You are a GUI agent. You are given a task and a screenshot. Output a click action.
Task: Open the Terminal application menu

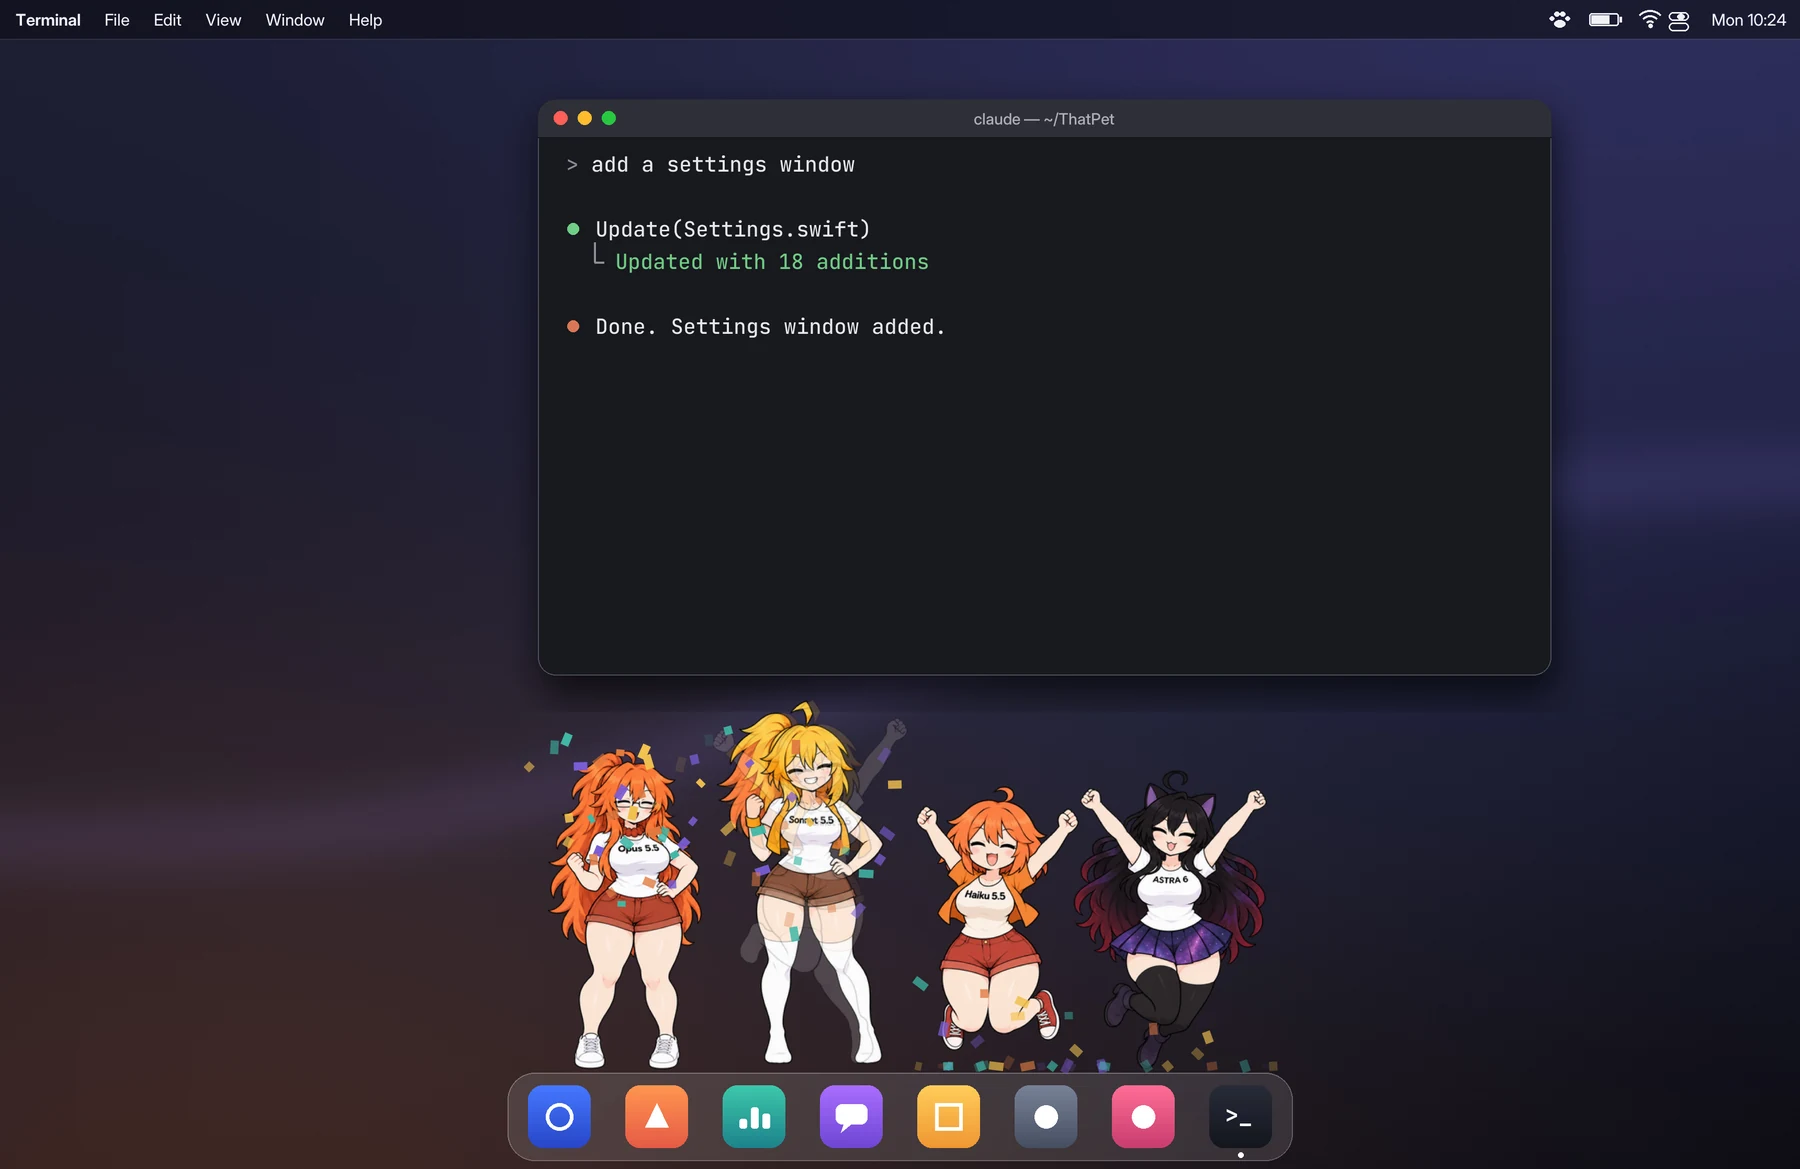point(48,20)
